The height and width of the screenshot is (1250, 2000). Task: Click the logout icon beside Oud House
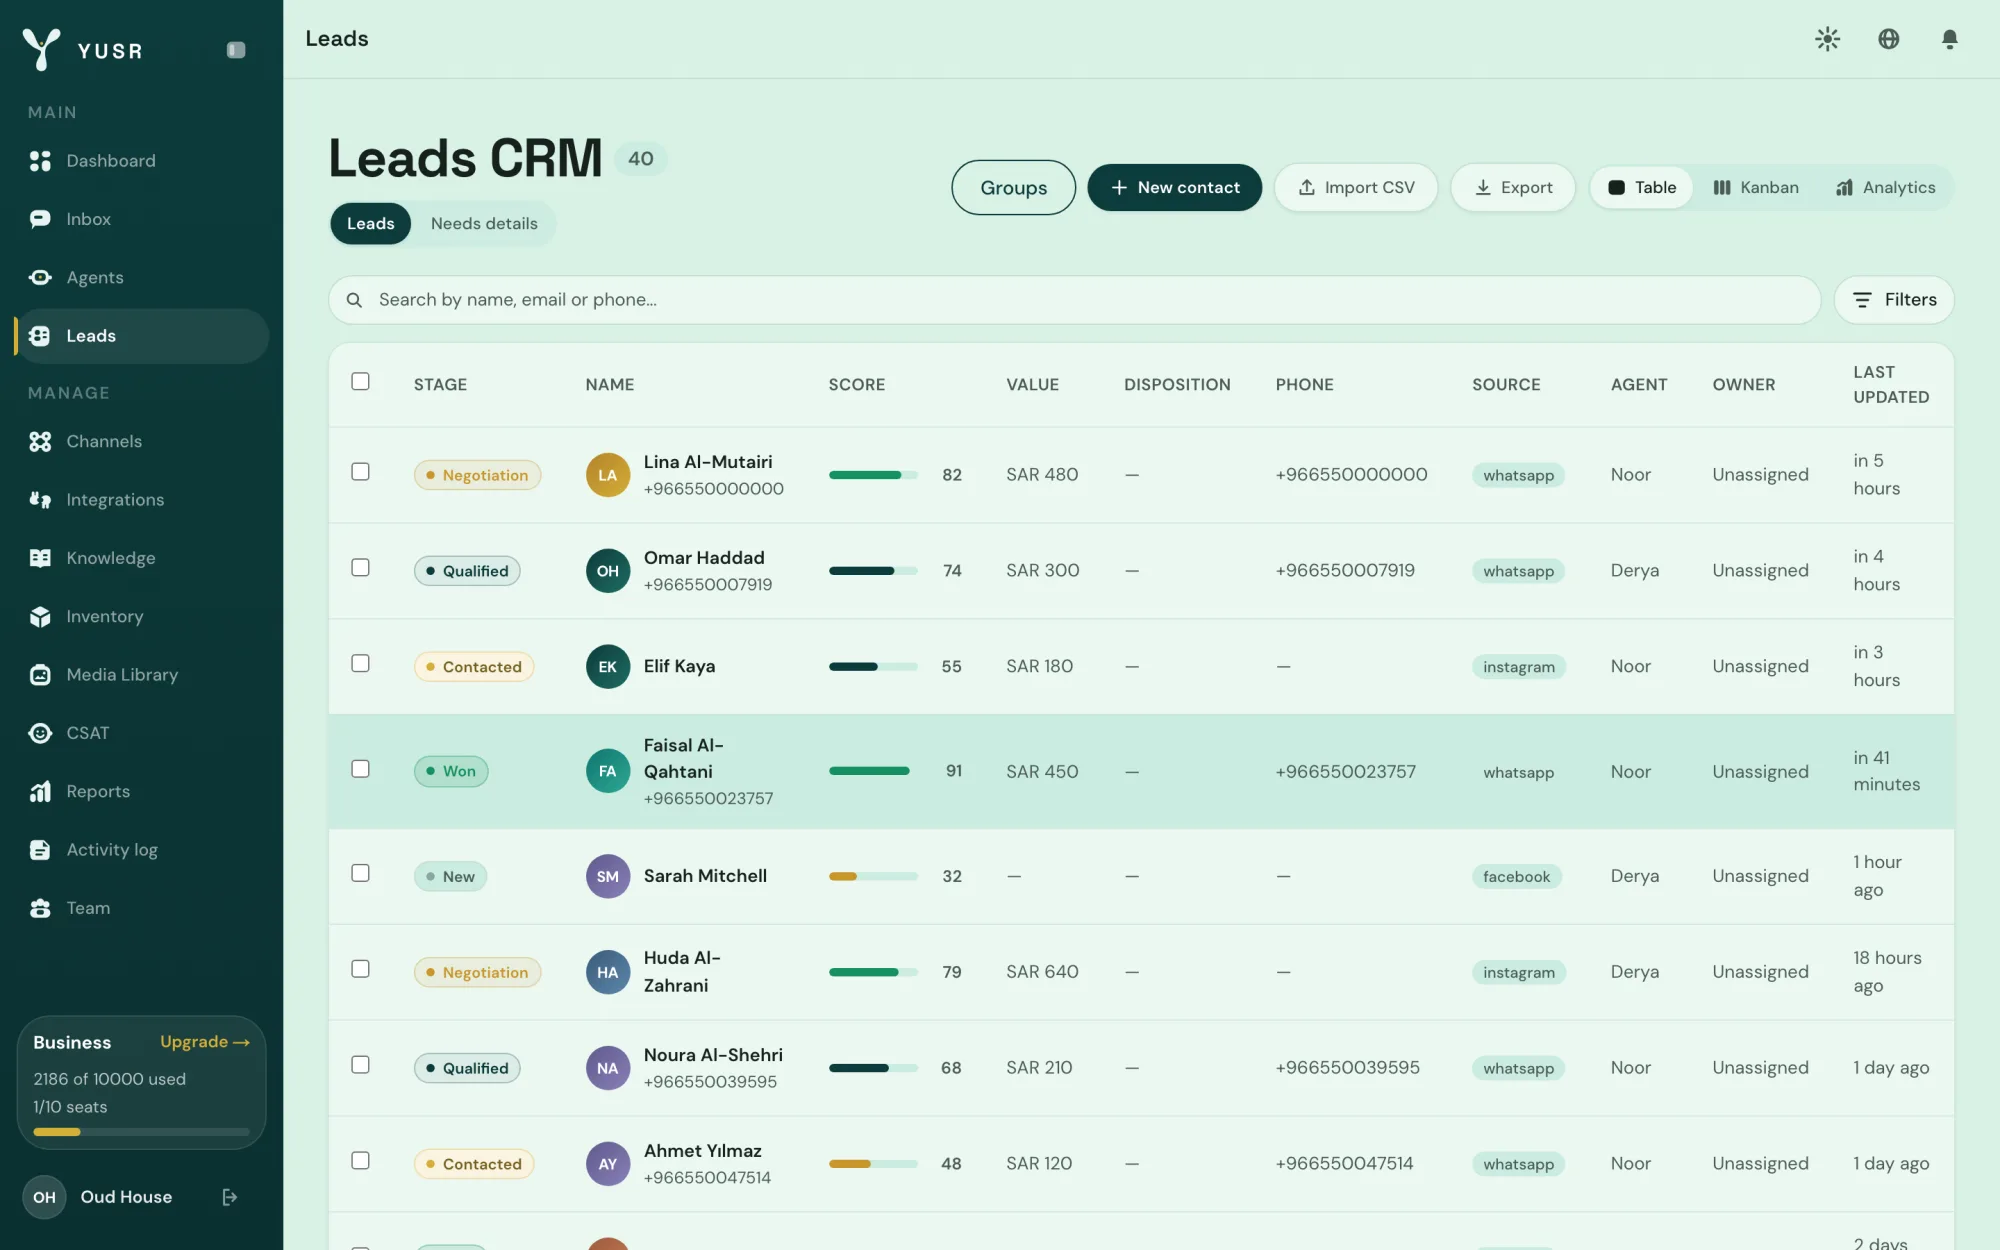coord(229,1197)
